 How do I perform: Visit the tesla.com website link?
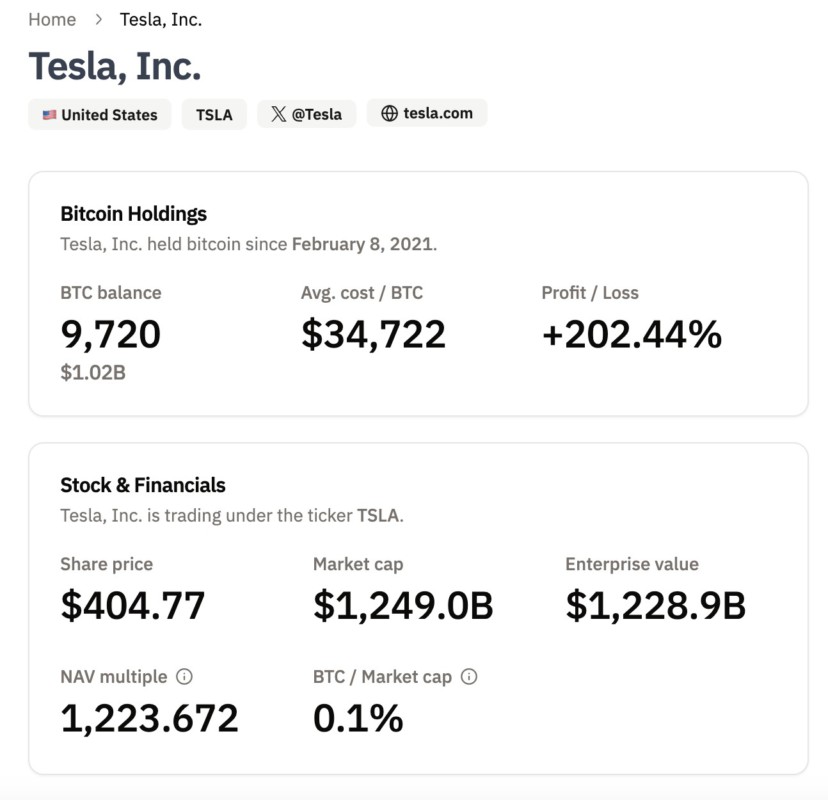coord(438,113)
